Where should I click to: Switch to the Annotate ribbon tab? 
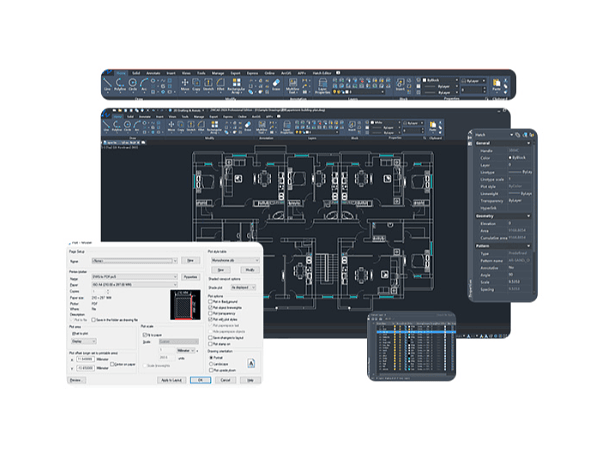157,72
